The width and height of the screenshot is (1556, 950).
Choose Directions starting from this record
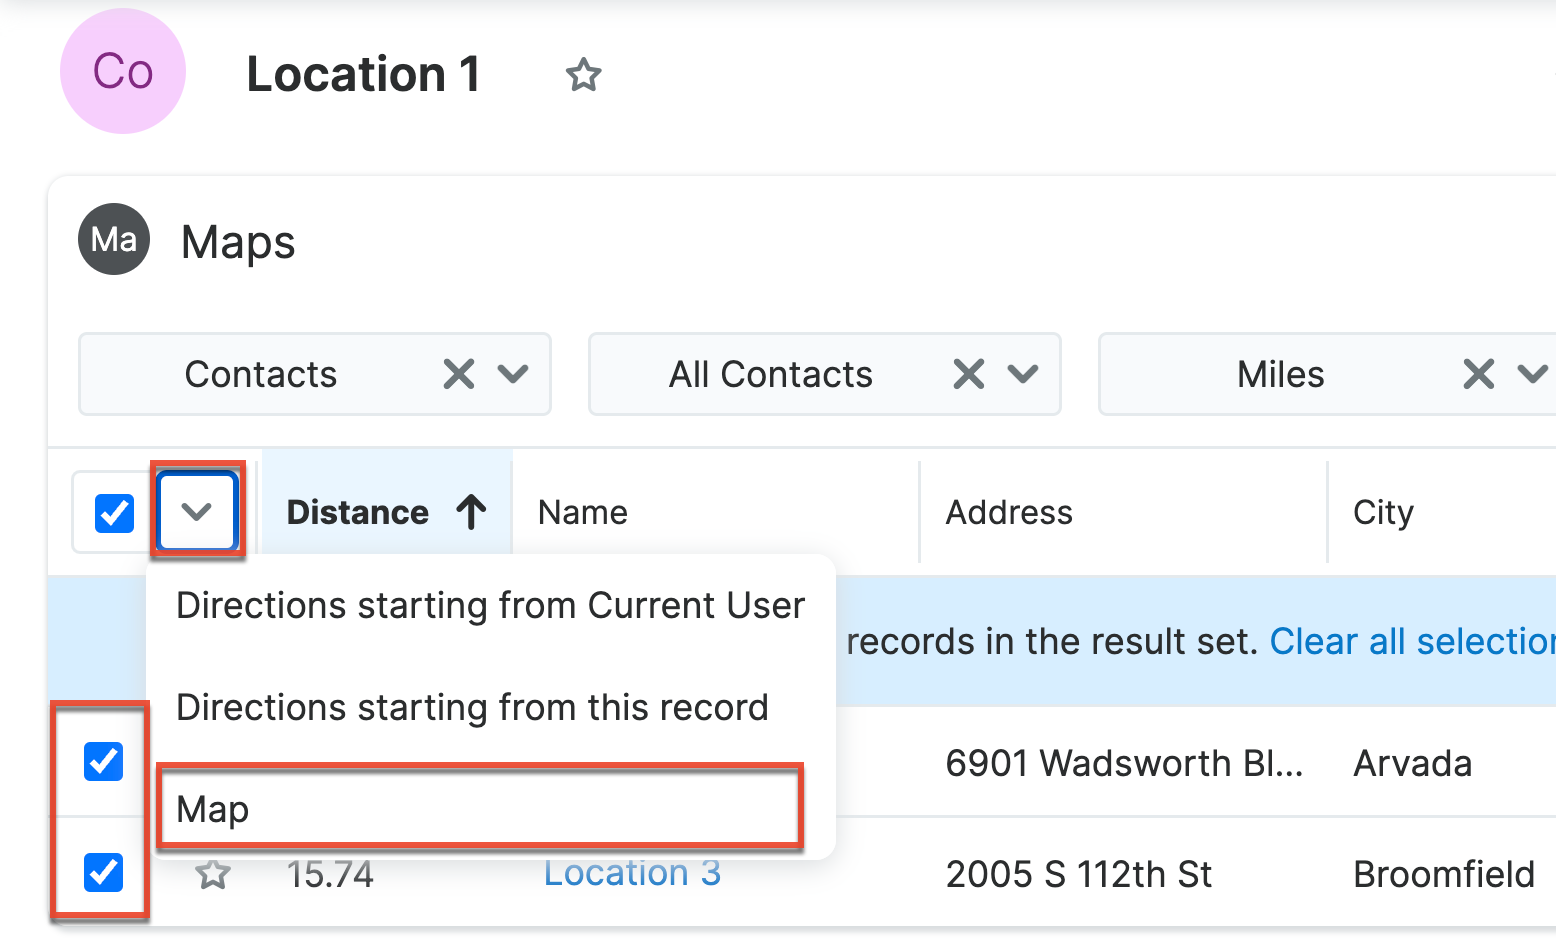[472, 708]
